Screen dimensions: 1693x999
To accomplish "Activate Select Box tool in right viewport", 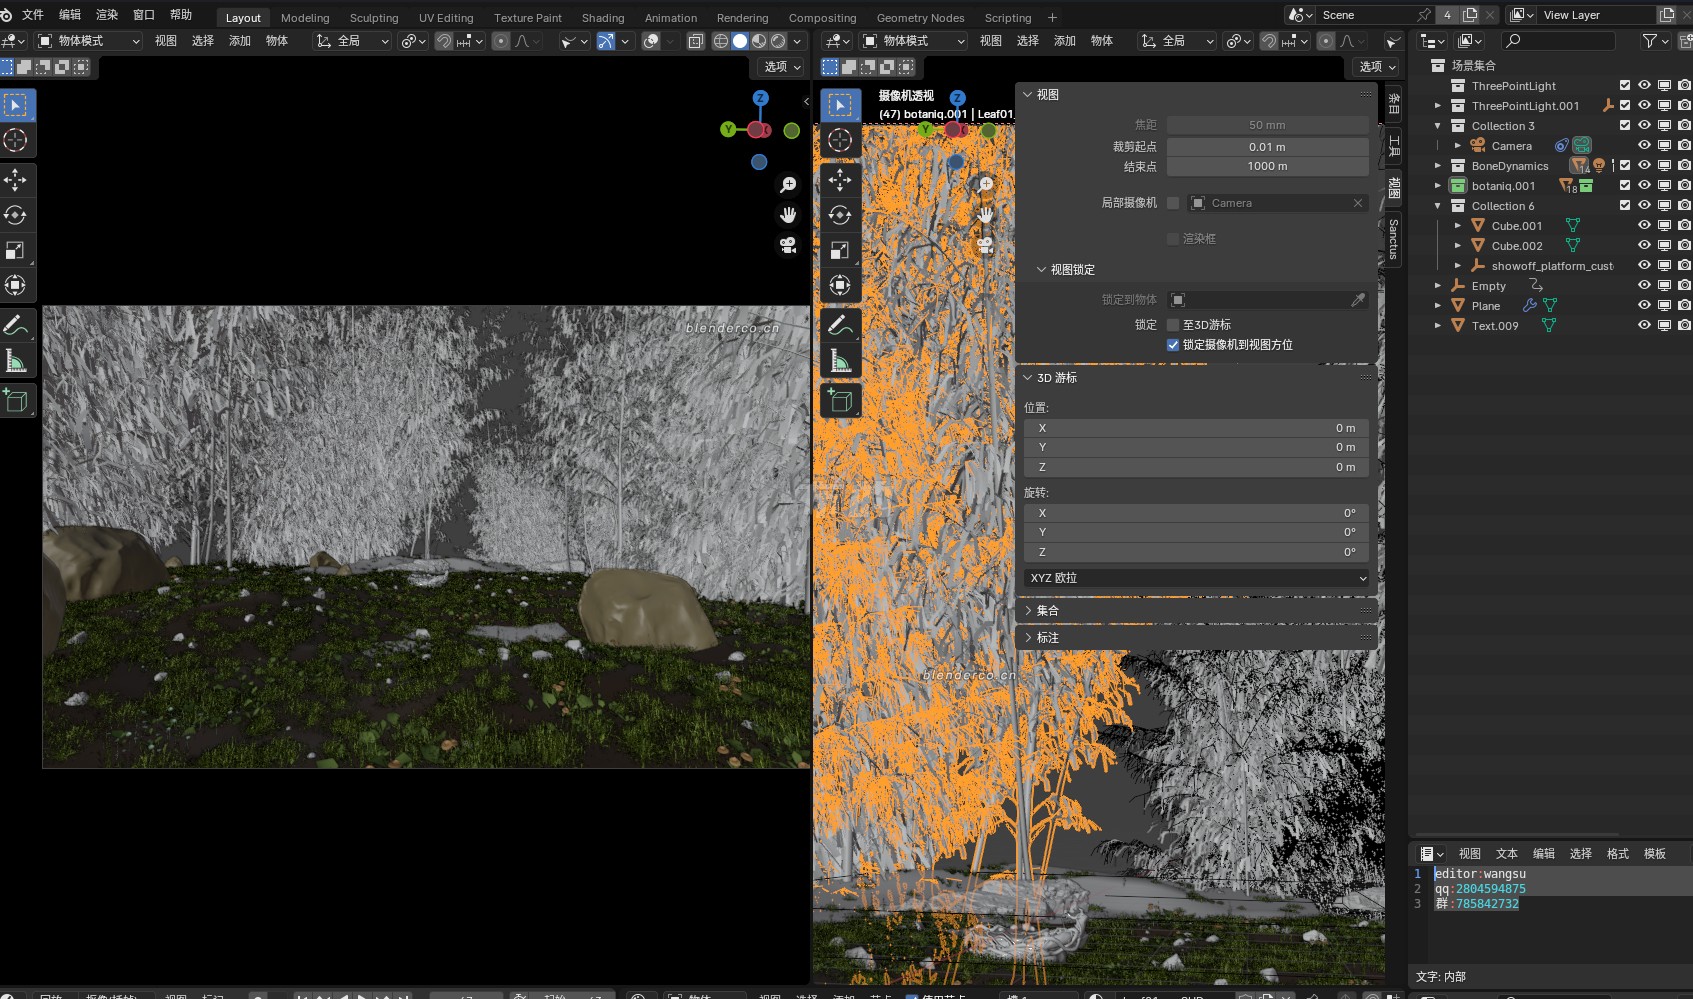I will (841, 105).
